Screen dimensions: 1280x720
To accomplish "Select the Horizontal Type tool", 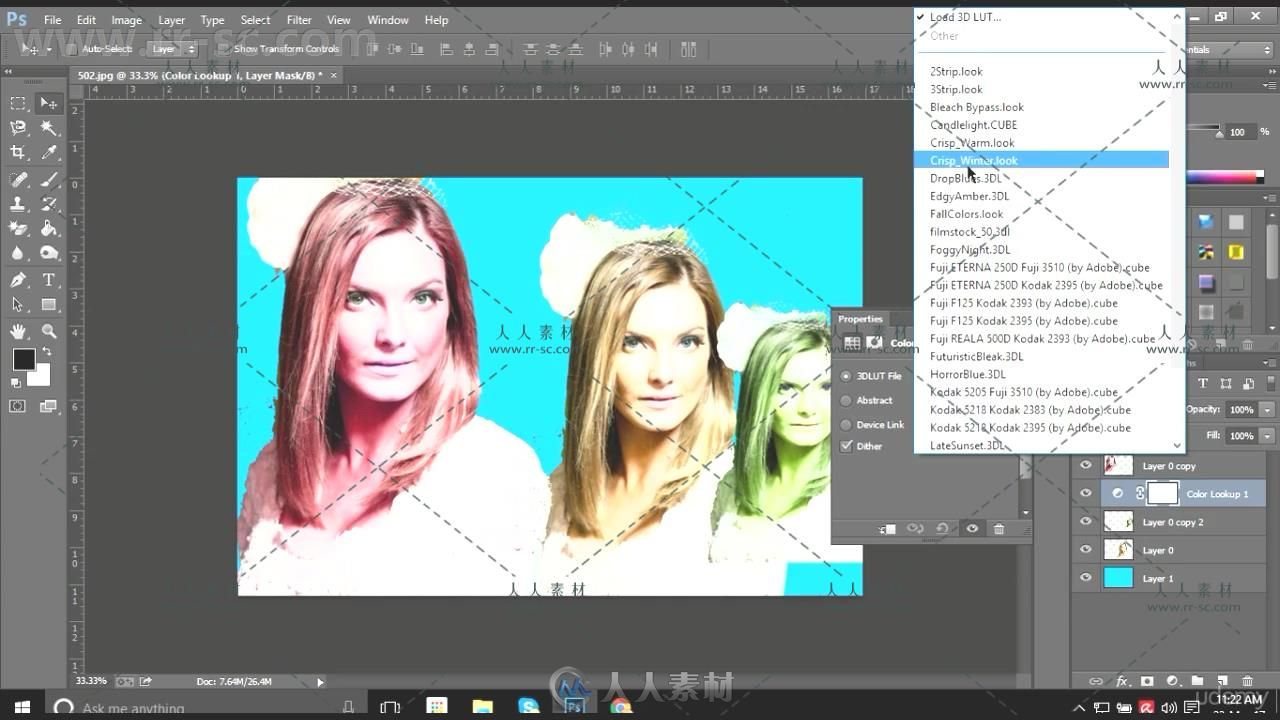I will point(49,280).
